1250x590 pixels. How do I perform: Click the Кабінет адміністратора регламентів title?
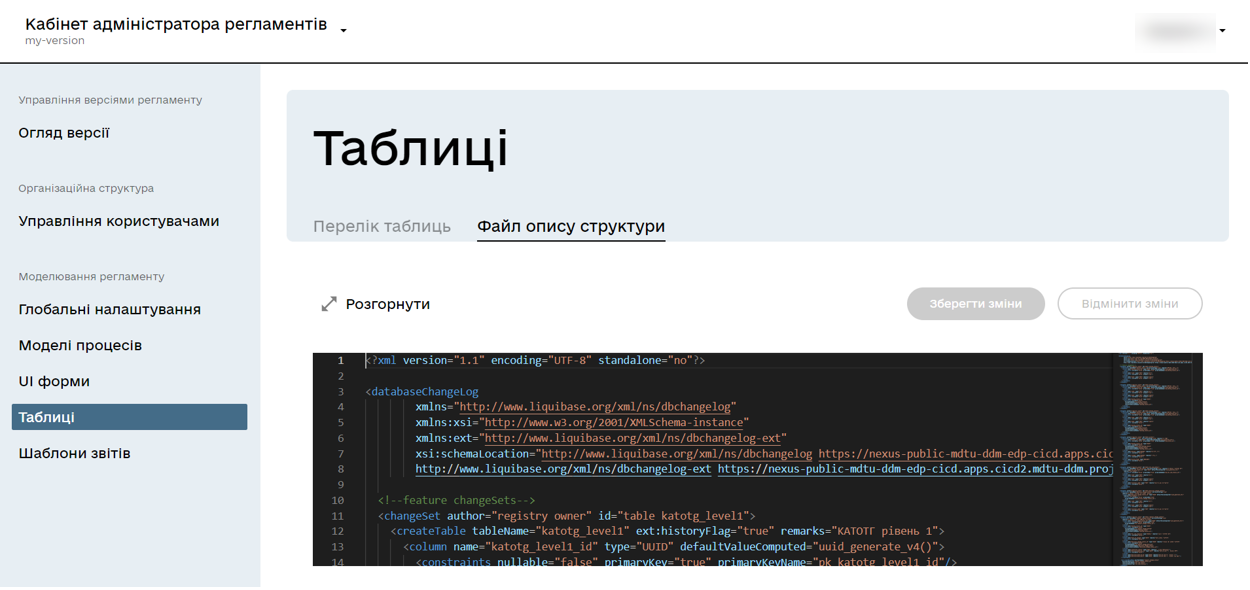coord(176,24)
